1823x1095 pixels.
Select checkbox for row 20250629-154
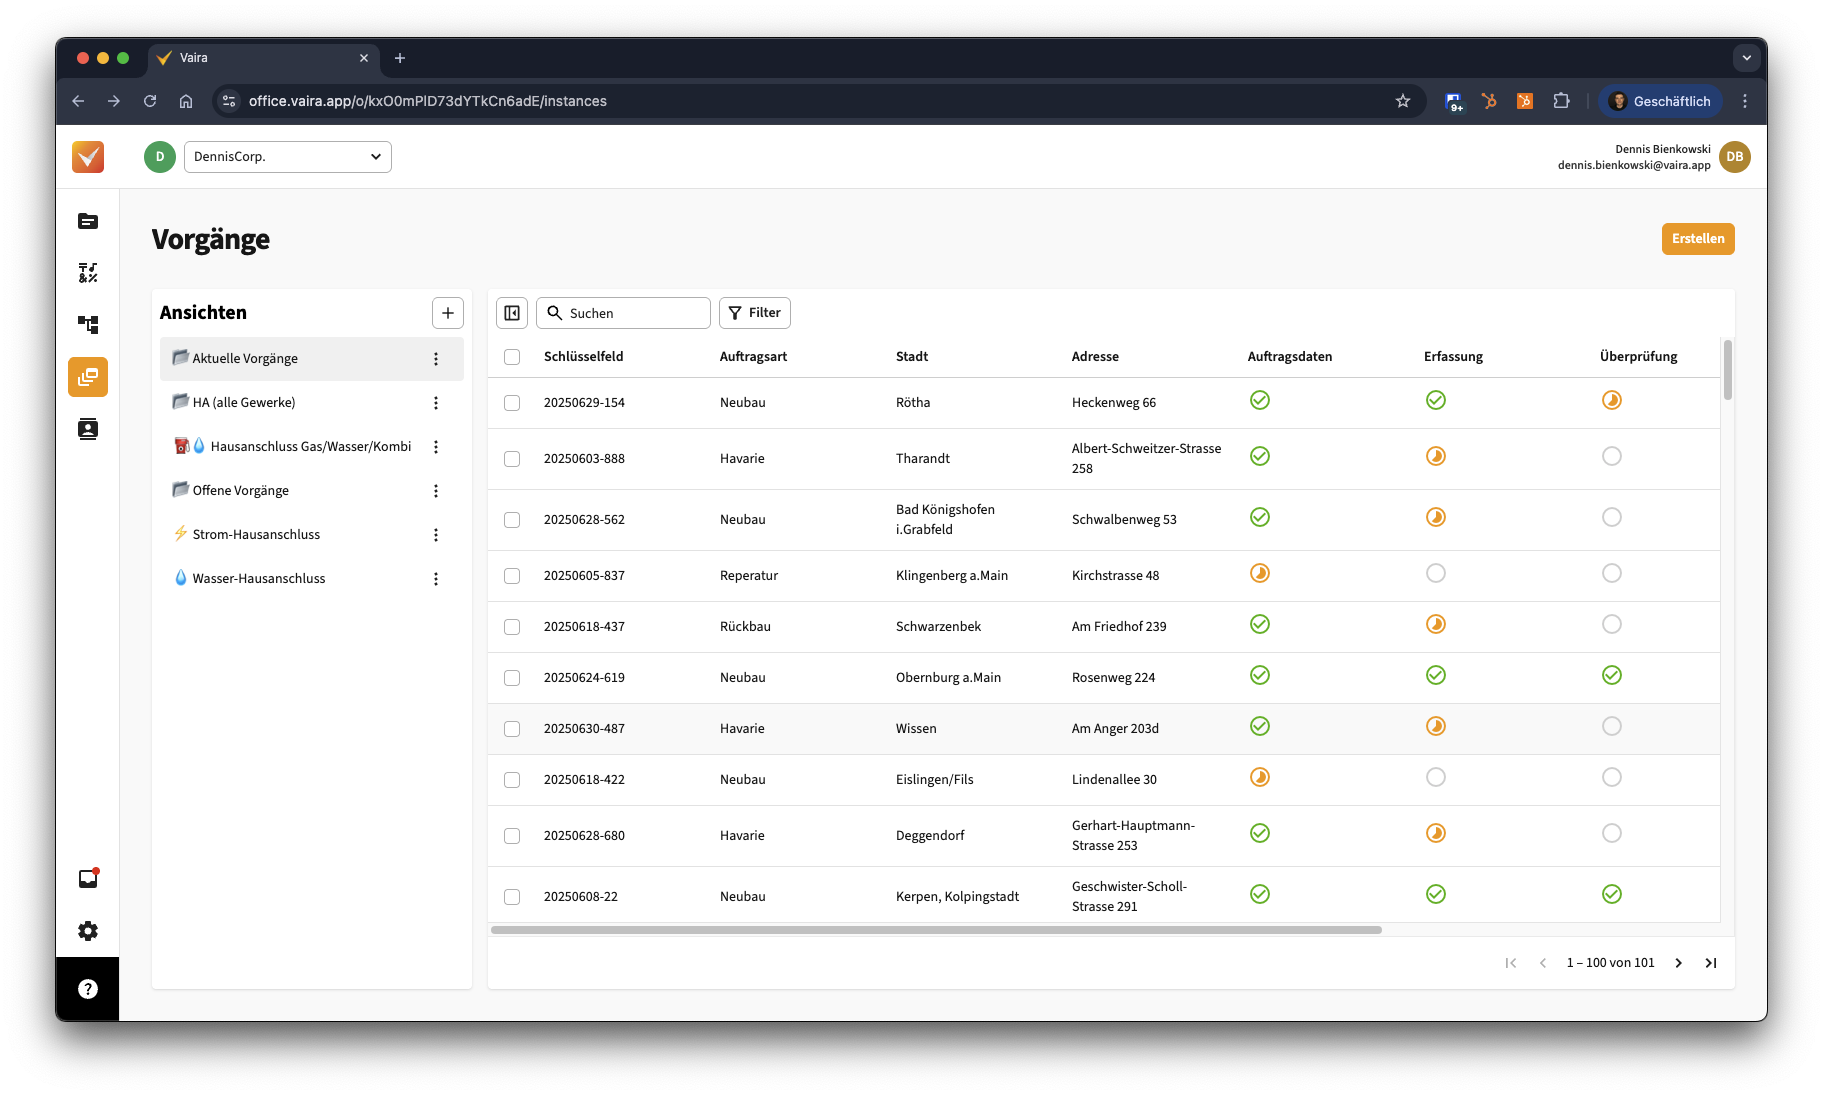(x=512, y=403)
